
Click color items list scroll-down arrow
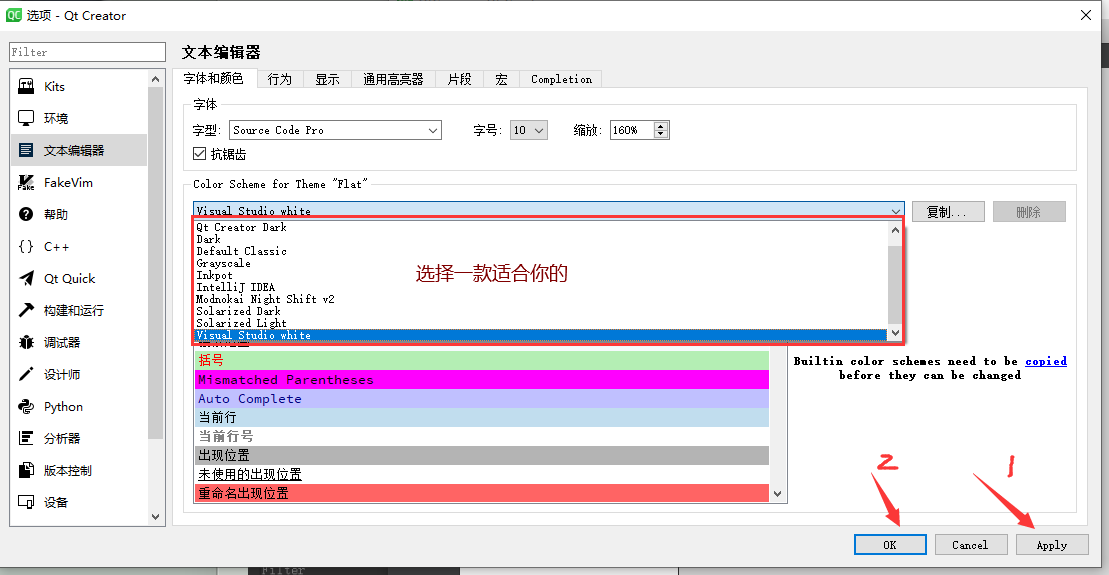point(777,494)
